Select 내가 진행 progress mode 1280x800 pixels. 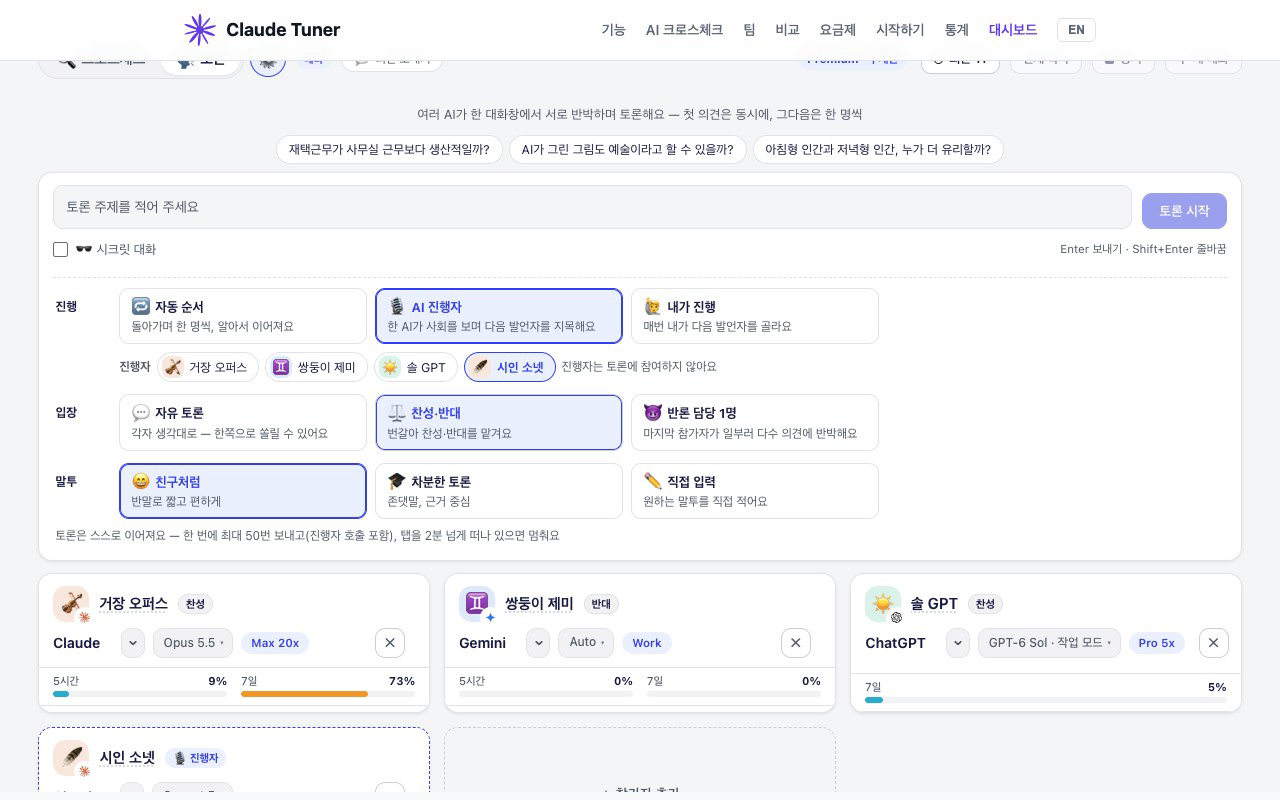pos(755,316)
